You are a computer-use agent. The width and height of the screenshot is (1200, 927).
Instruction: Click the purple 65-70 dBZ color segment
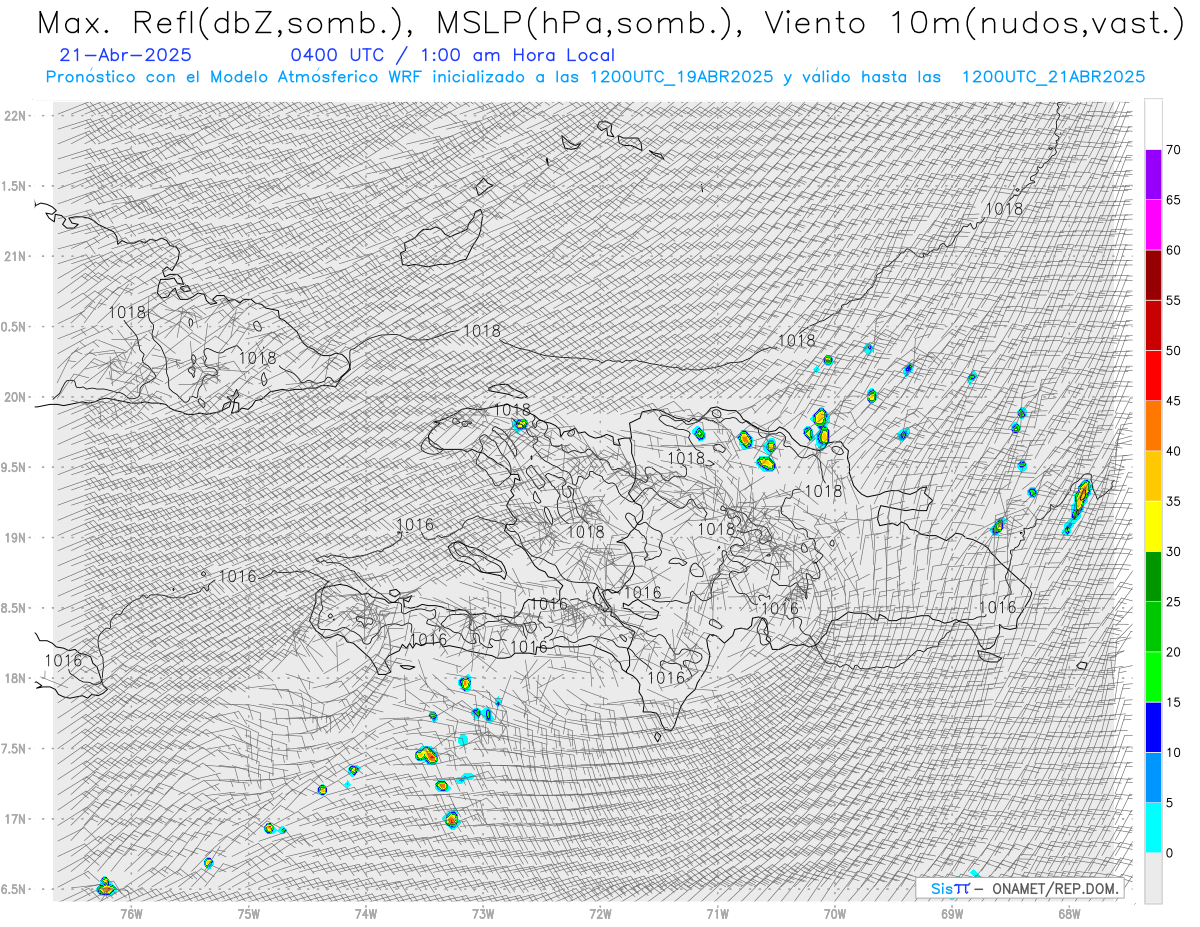point(1153,175)
